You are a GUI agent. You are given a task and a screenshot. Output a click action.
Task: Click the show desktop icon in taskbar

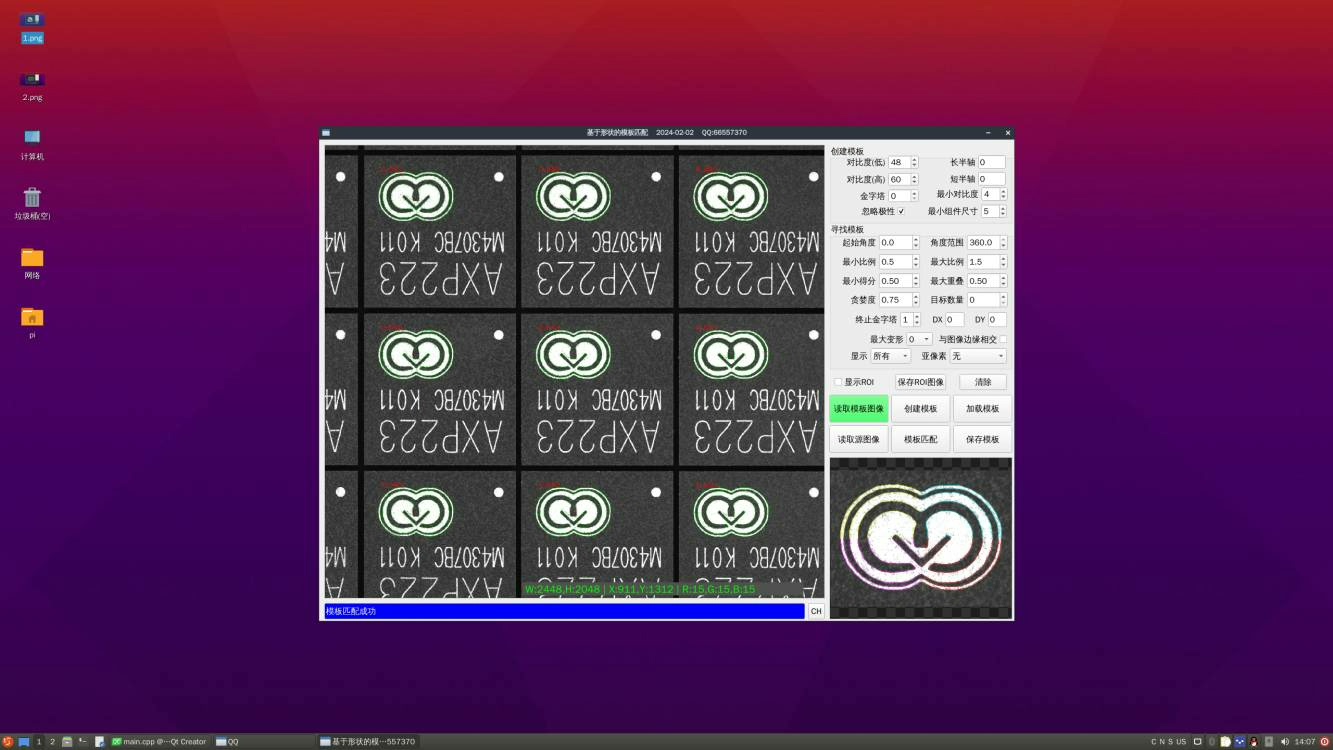(x=24, y=742)
